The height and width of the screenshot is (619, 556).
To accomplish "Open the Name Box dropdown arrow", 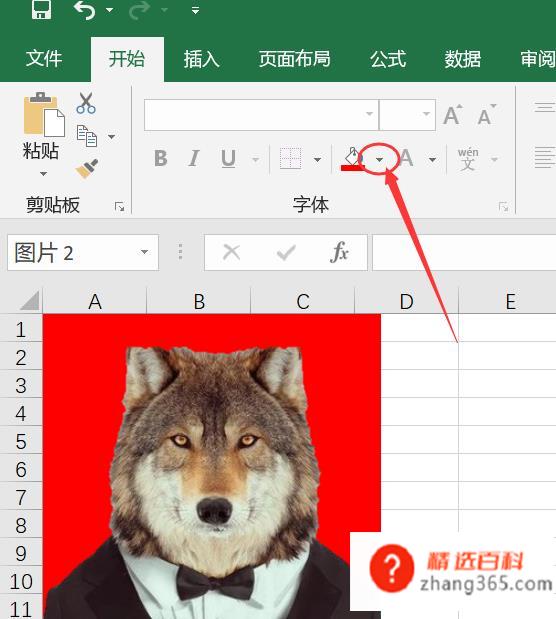I will (x=145, y=252).
